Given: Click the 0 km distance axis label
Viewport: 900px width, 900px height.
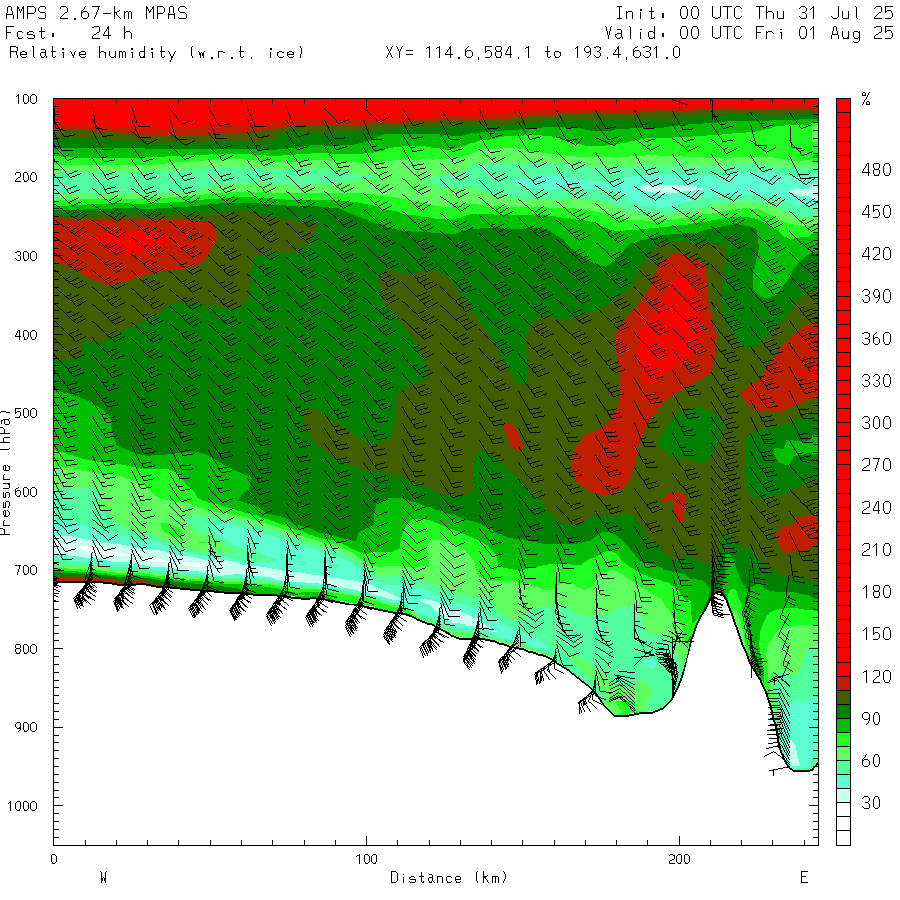Looking at the screenshot, I should [x=54, y=859].
